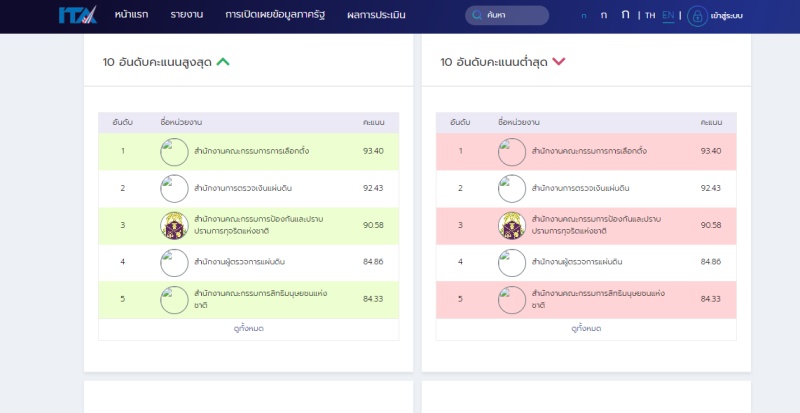Screen dimensions: 800x413
Task: Switch language to TH
Action: point(650,16)
